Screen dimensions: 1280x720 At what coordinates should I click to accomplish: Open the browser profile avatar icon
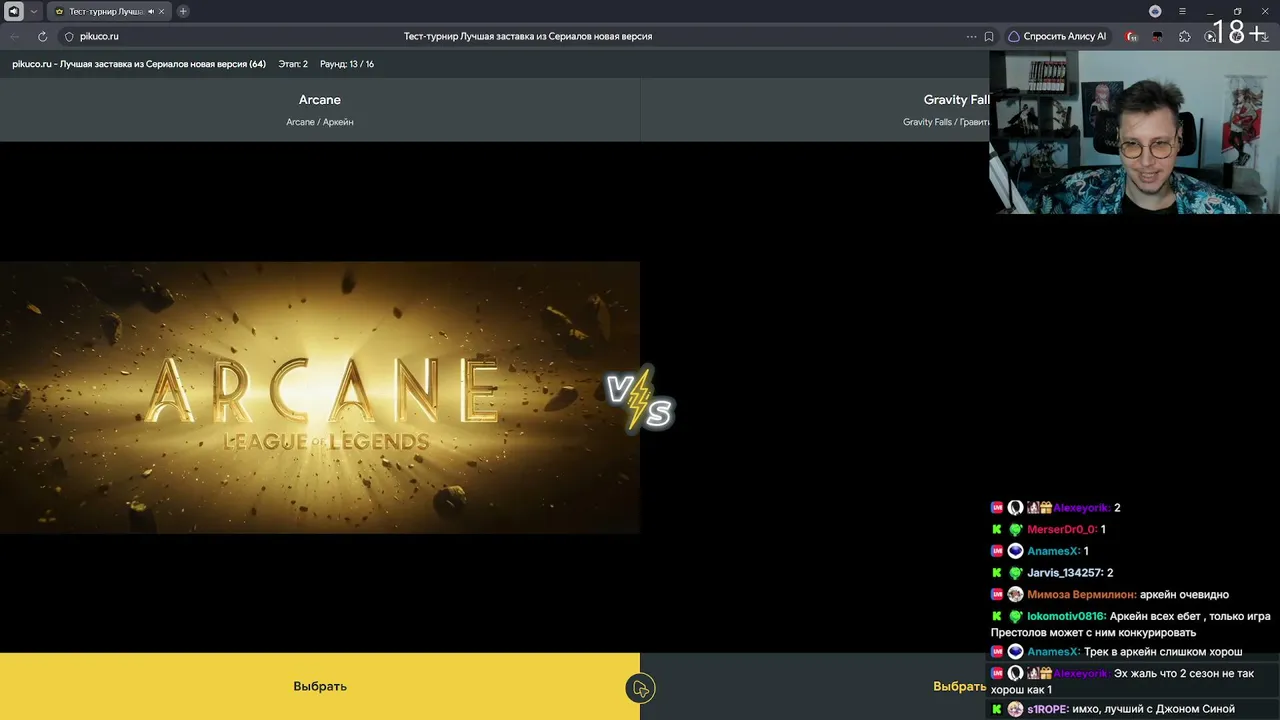[x=1155, y=11]
